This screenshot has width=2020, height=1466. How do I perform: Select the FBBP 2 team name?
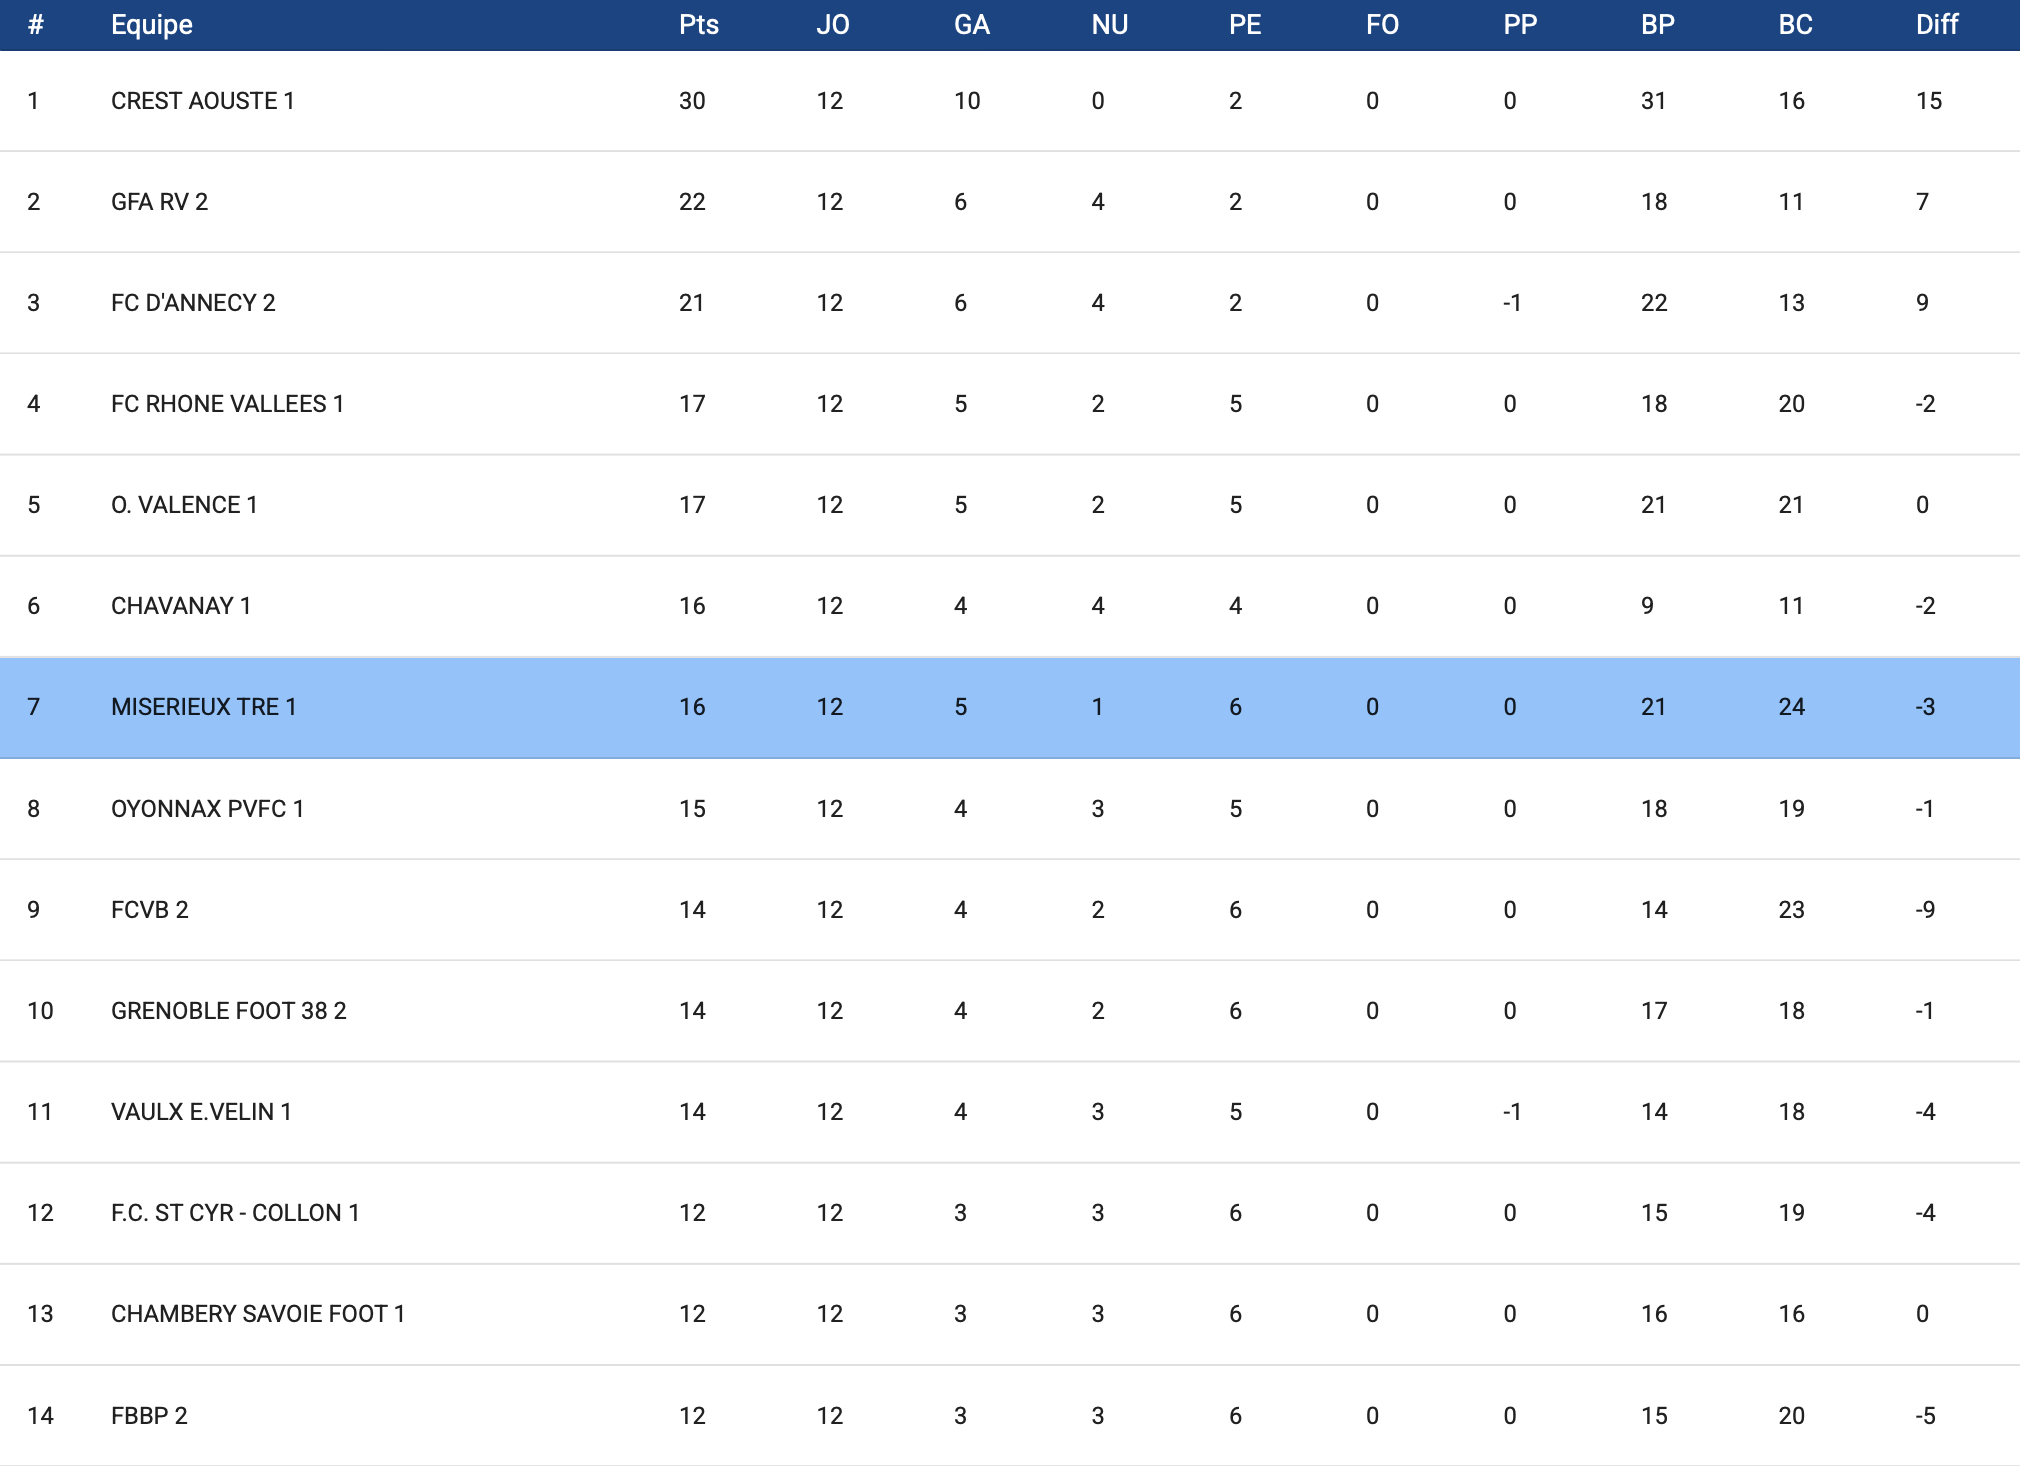click(x=149, y=1416)
